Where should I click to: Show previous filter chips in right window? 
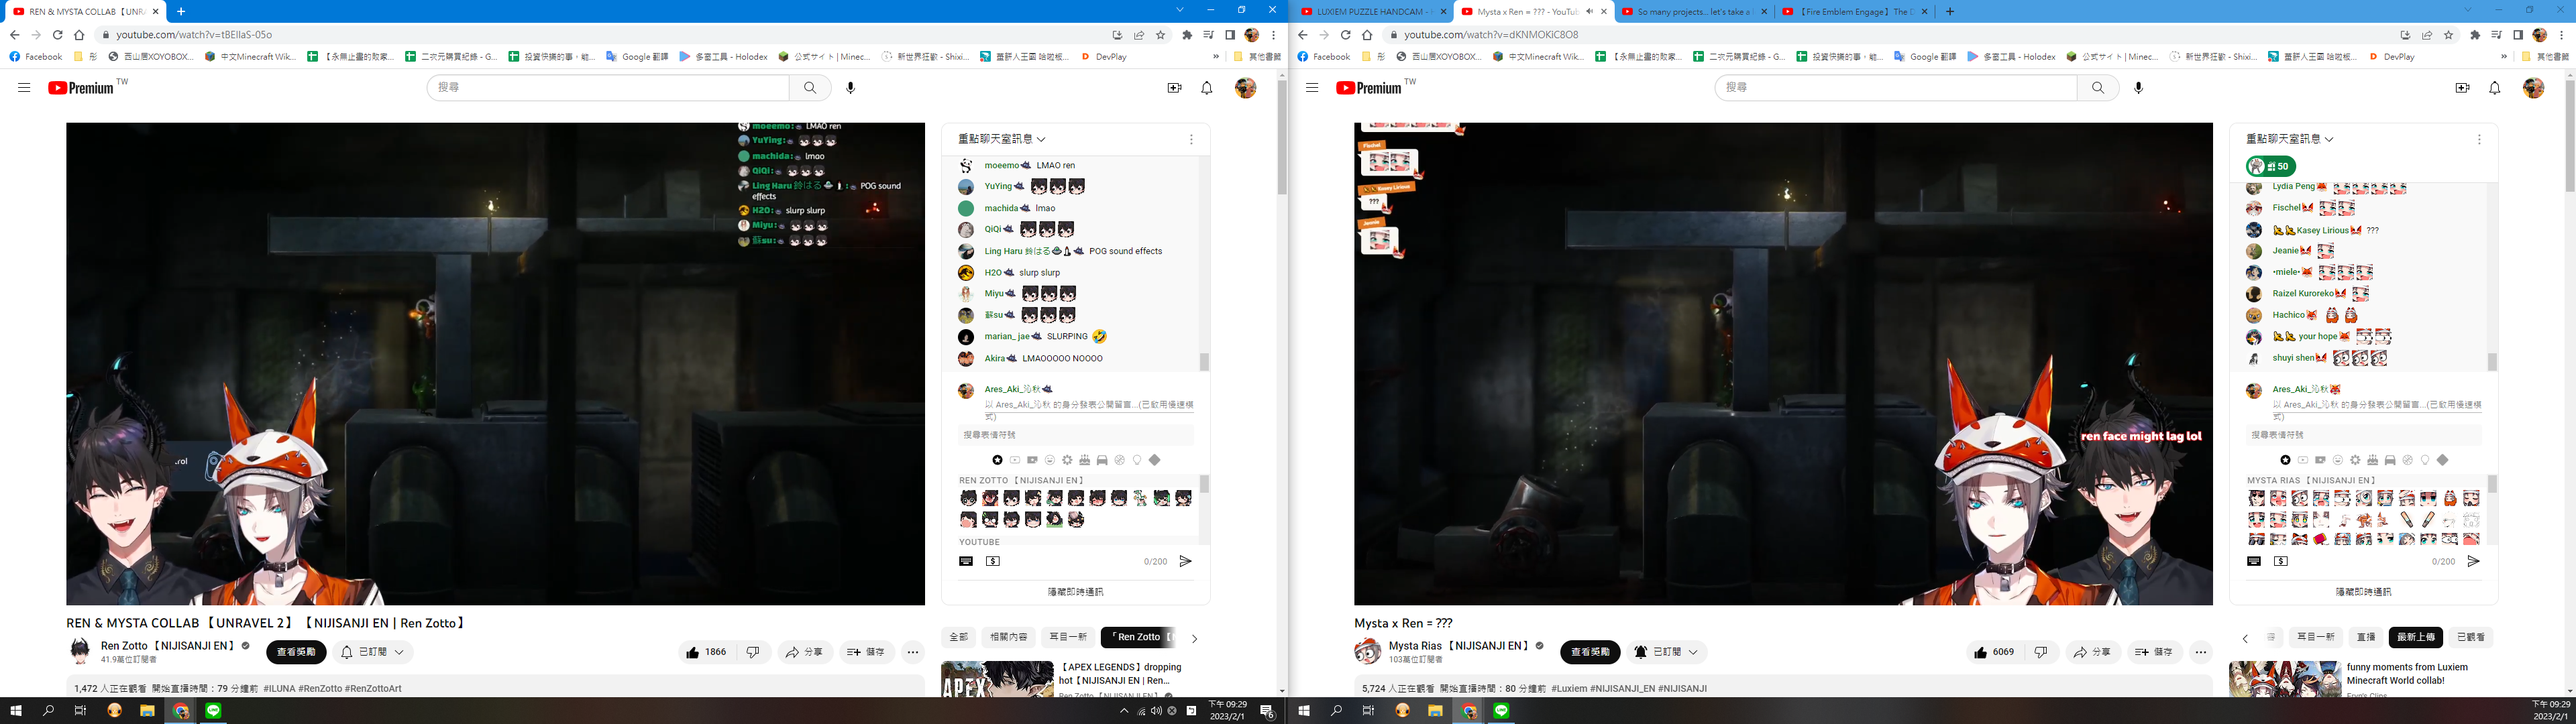point(2245,638)
